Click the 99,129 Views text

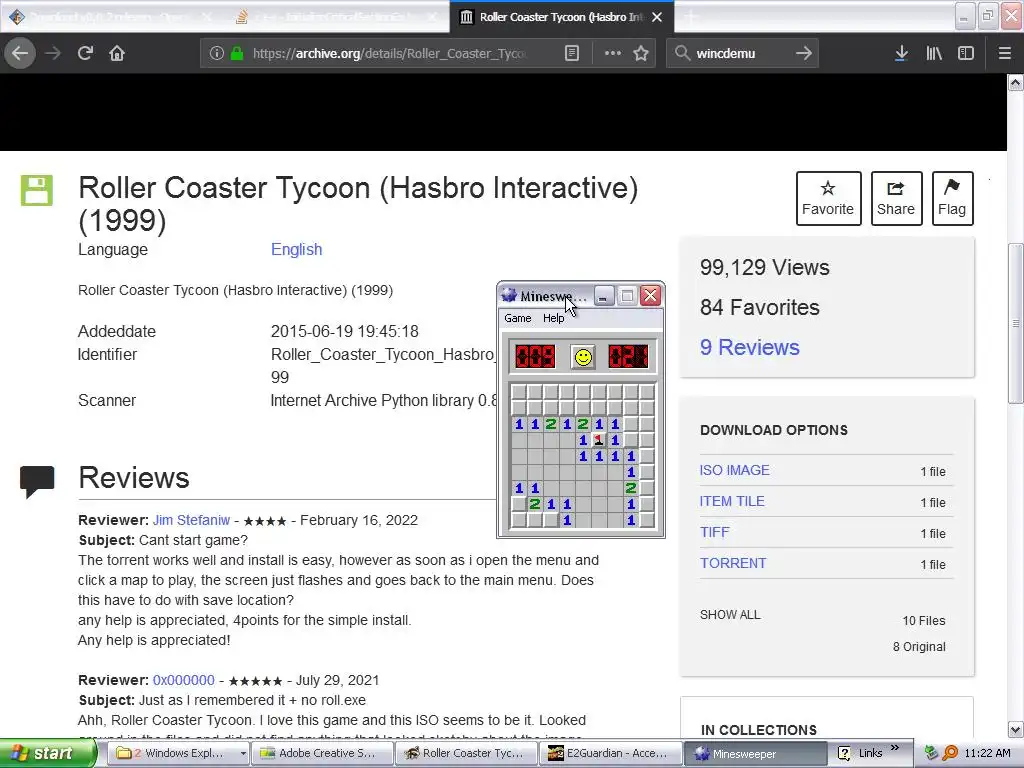tap(765, 267)
